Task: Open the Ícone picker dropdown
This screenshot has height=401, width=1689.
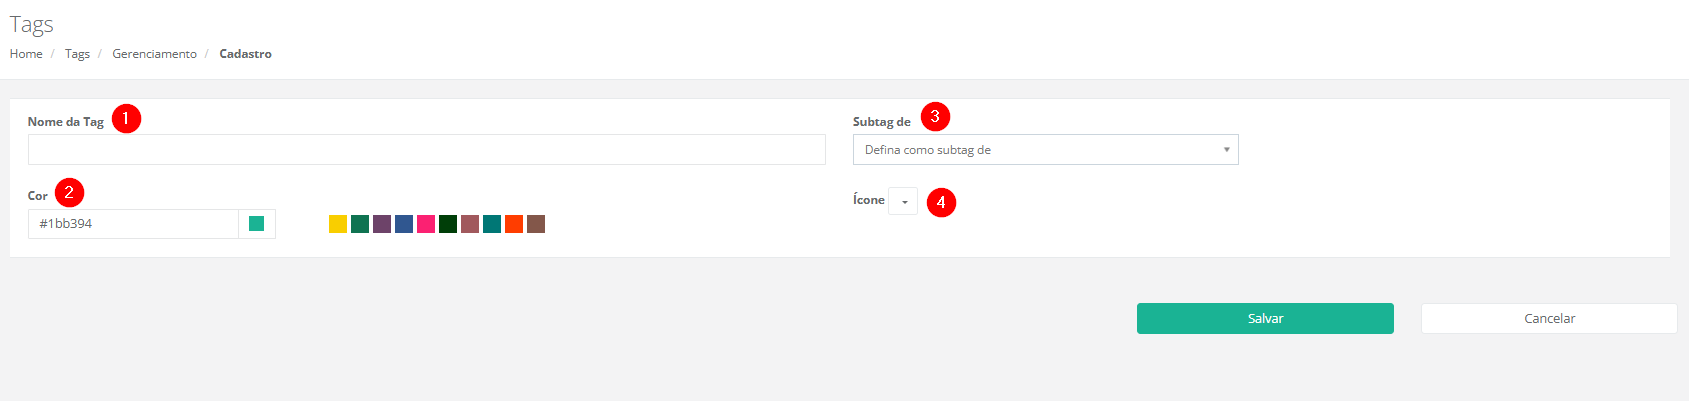Action: coord(903,201)
